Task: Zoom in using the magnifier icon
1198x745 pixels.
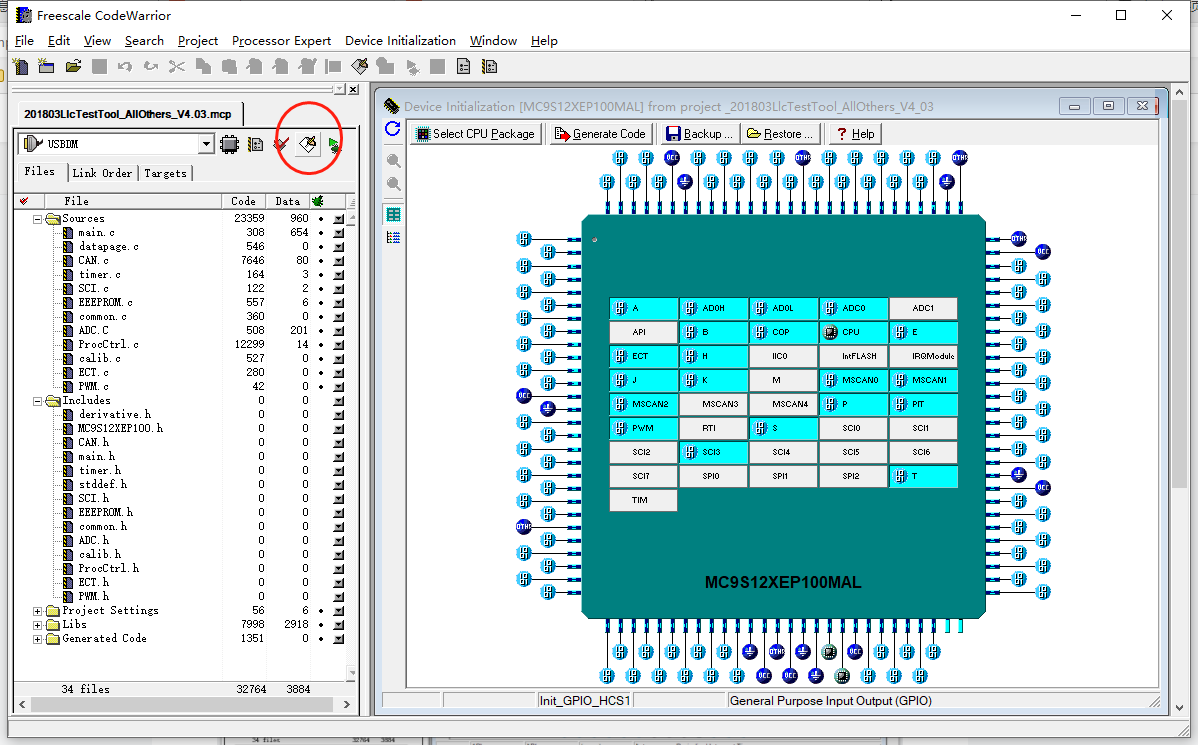Action: point(393,160)
